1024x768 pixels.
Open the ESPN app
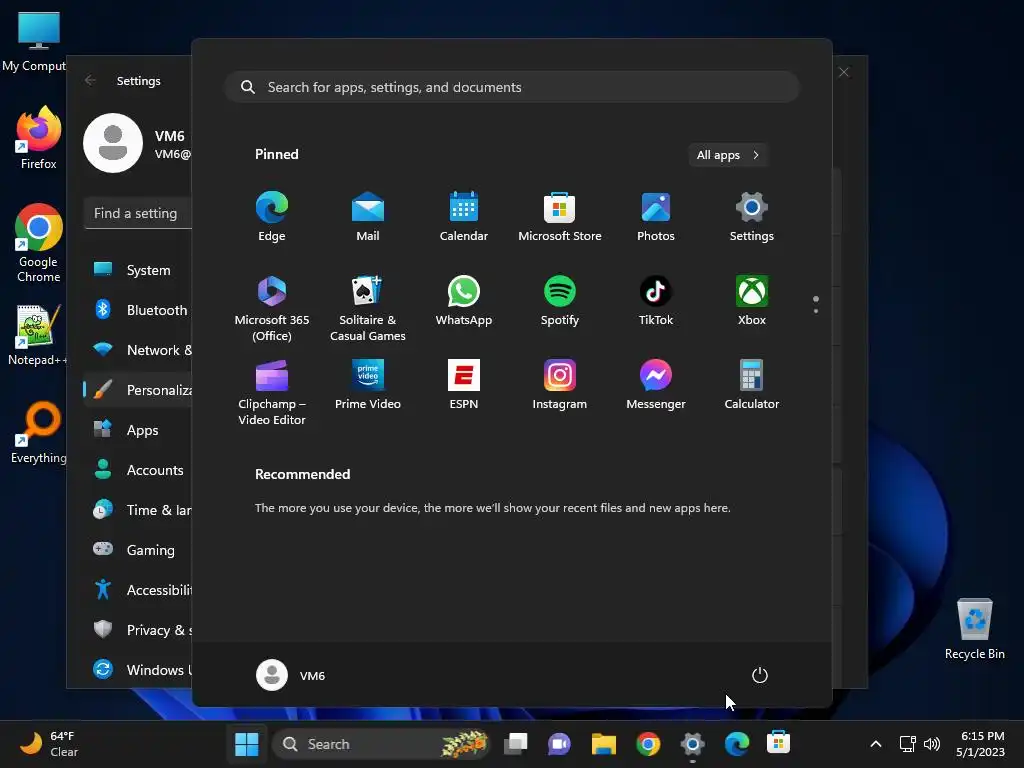point(464,385)
